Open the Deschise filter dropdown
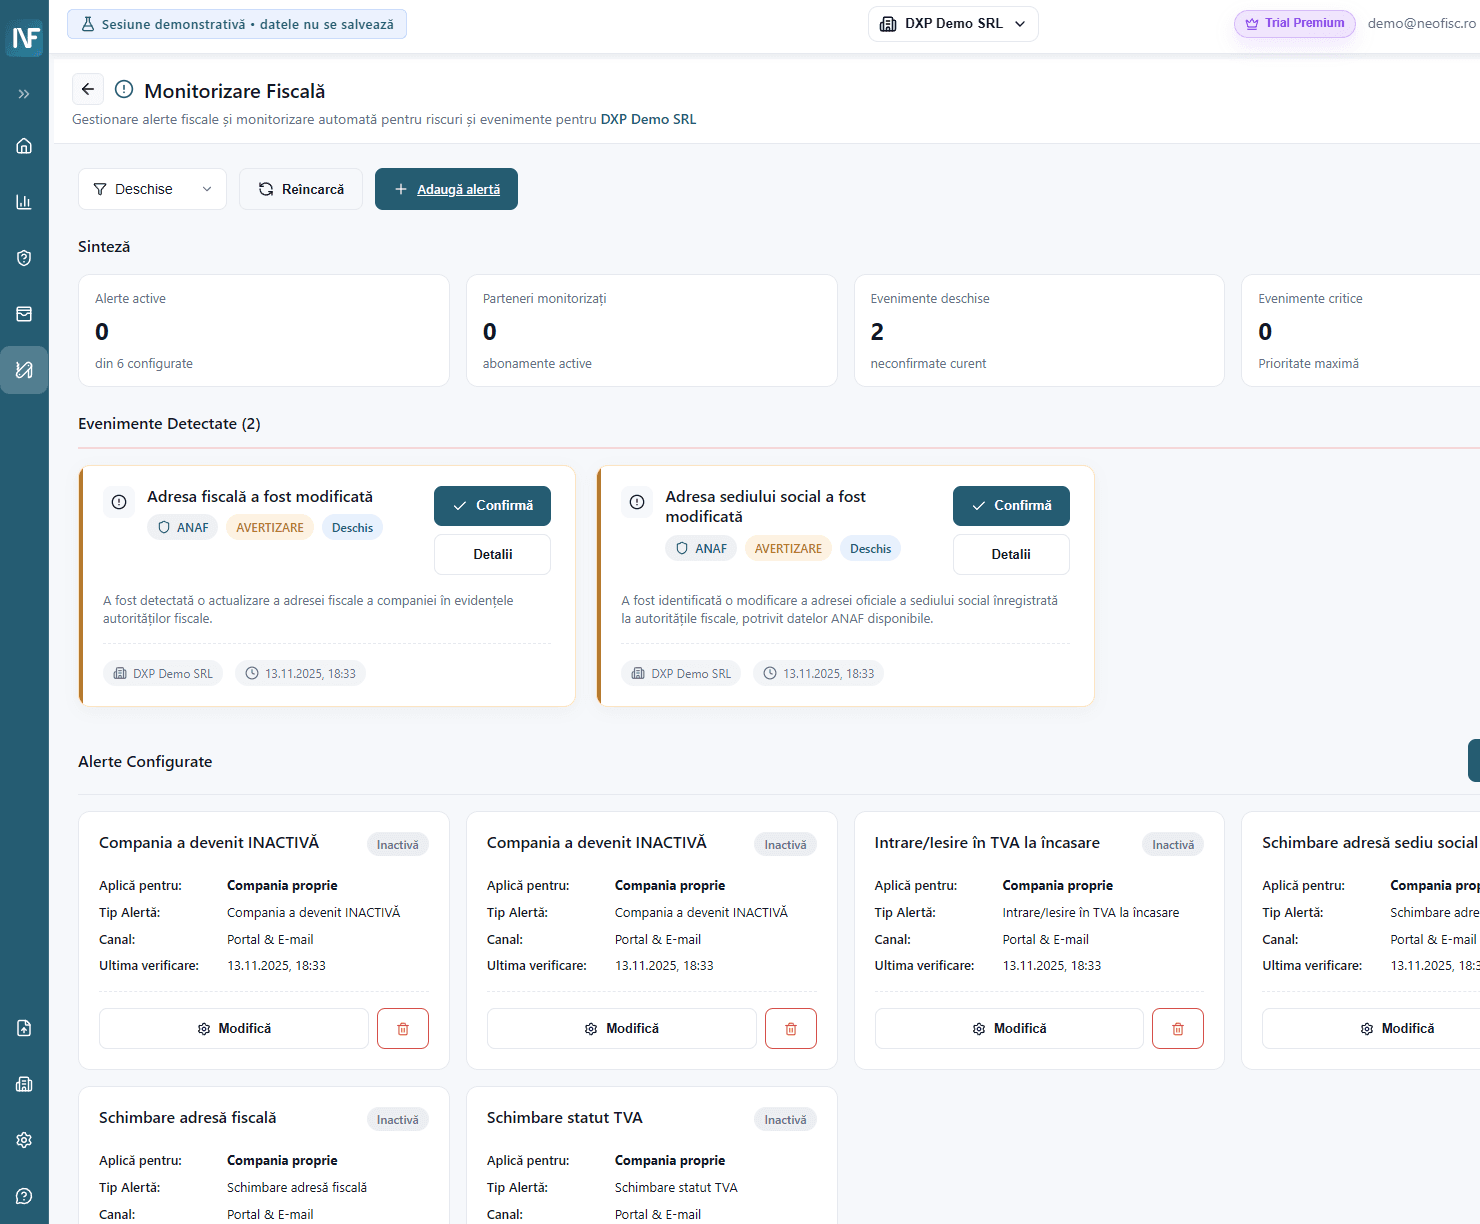This screenshot has width=1480, height=1224. (x=152, y=189)
